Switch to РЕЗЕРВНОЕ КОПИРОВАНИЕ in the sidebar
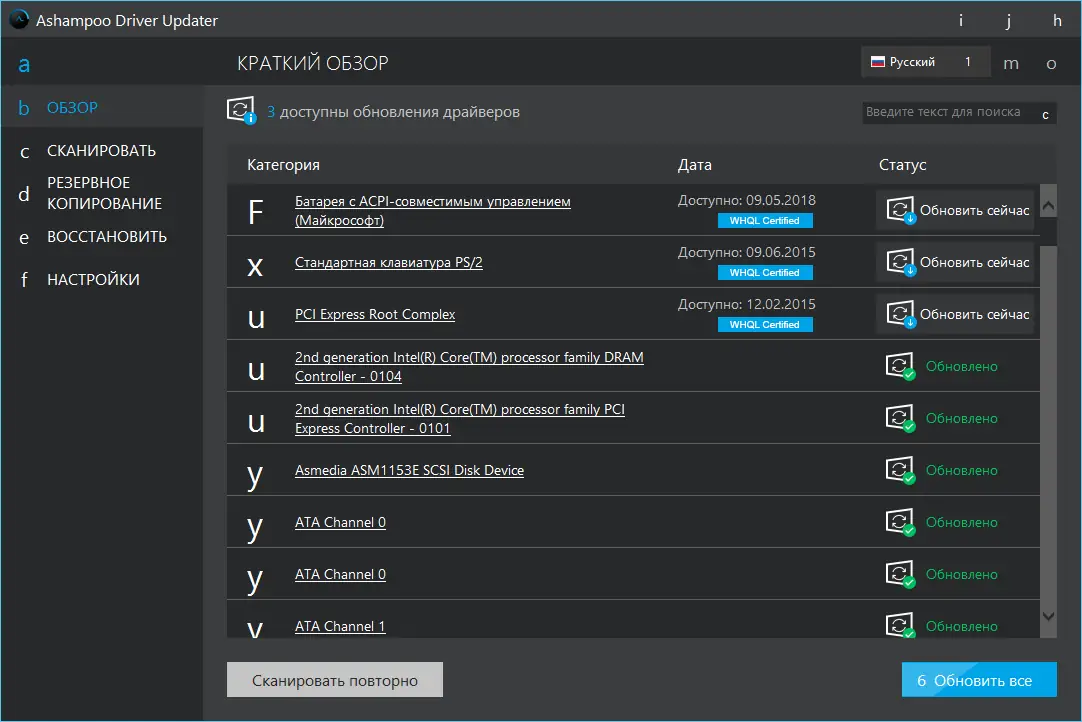 [x=104, y=193]
